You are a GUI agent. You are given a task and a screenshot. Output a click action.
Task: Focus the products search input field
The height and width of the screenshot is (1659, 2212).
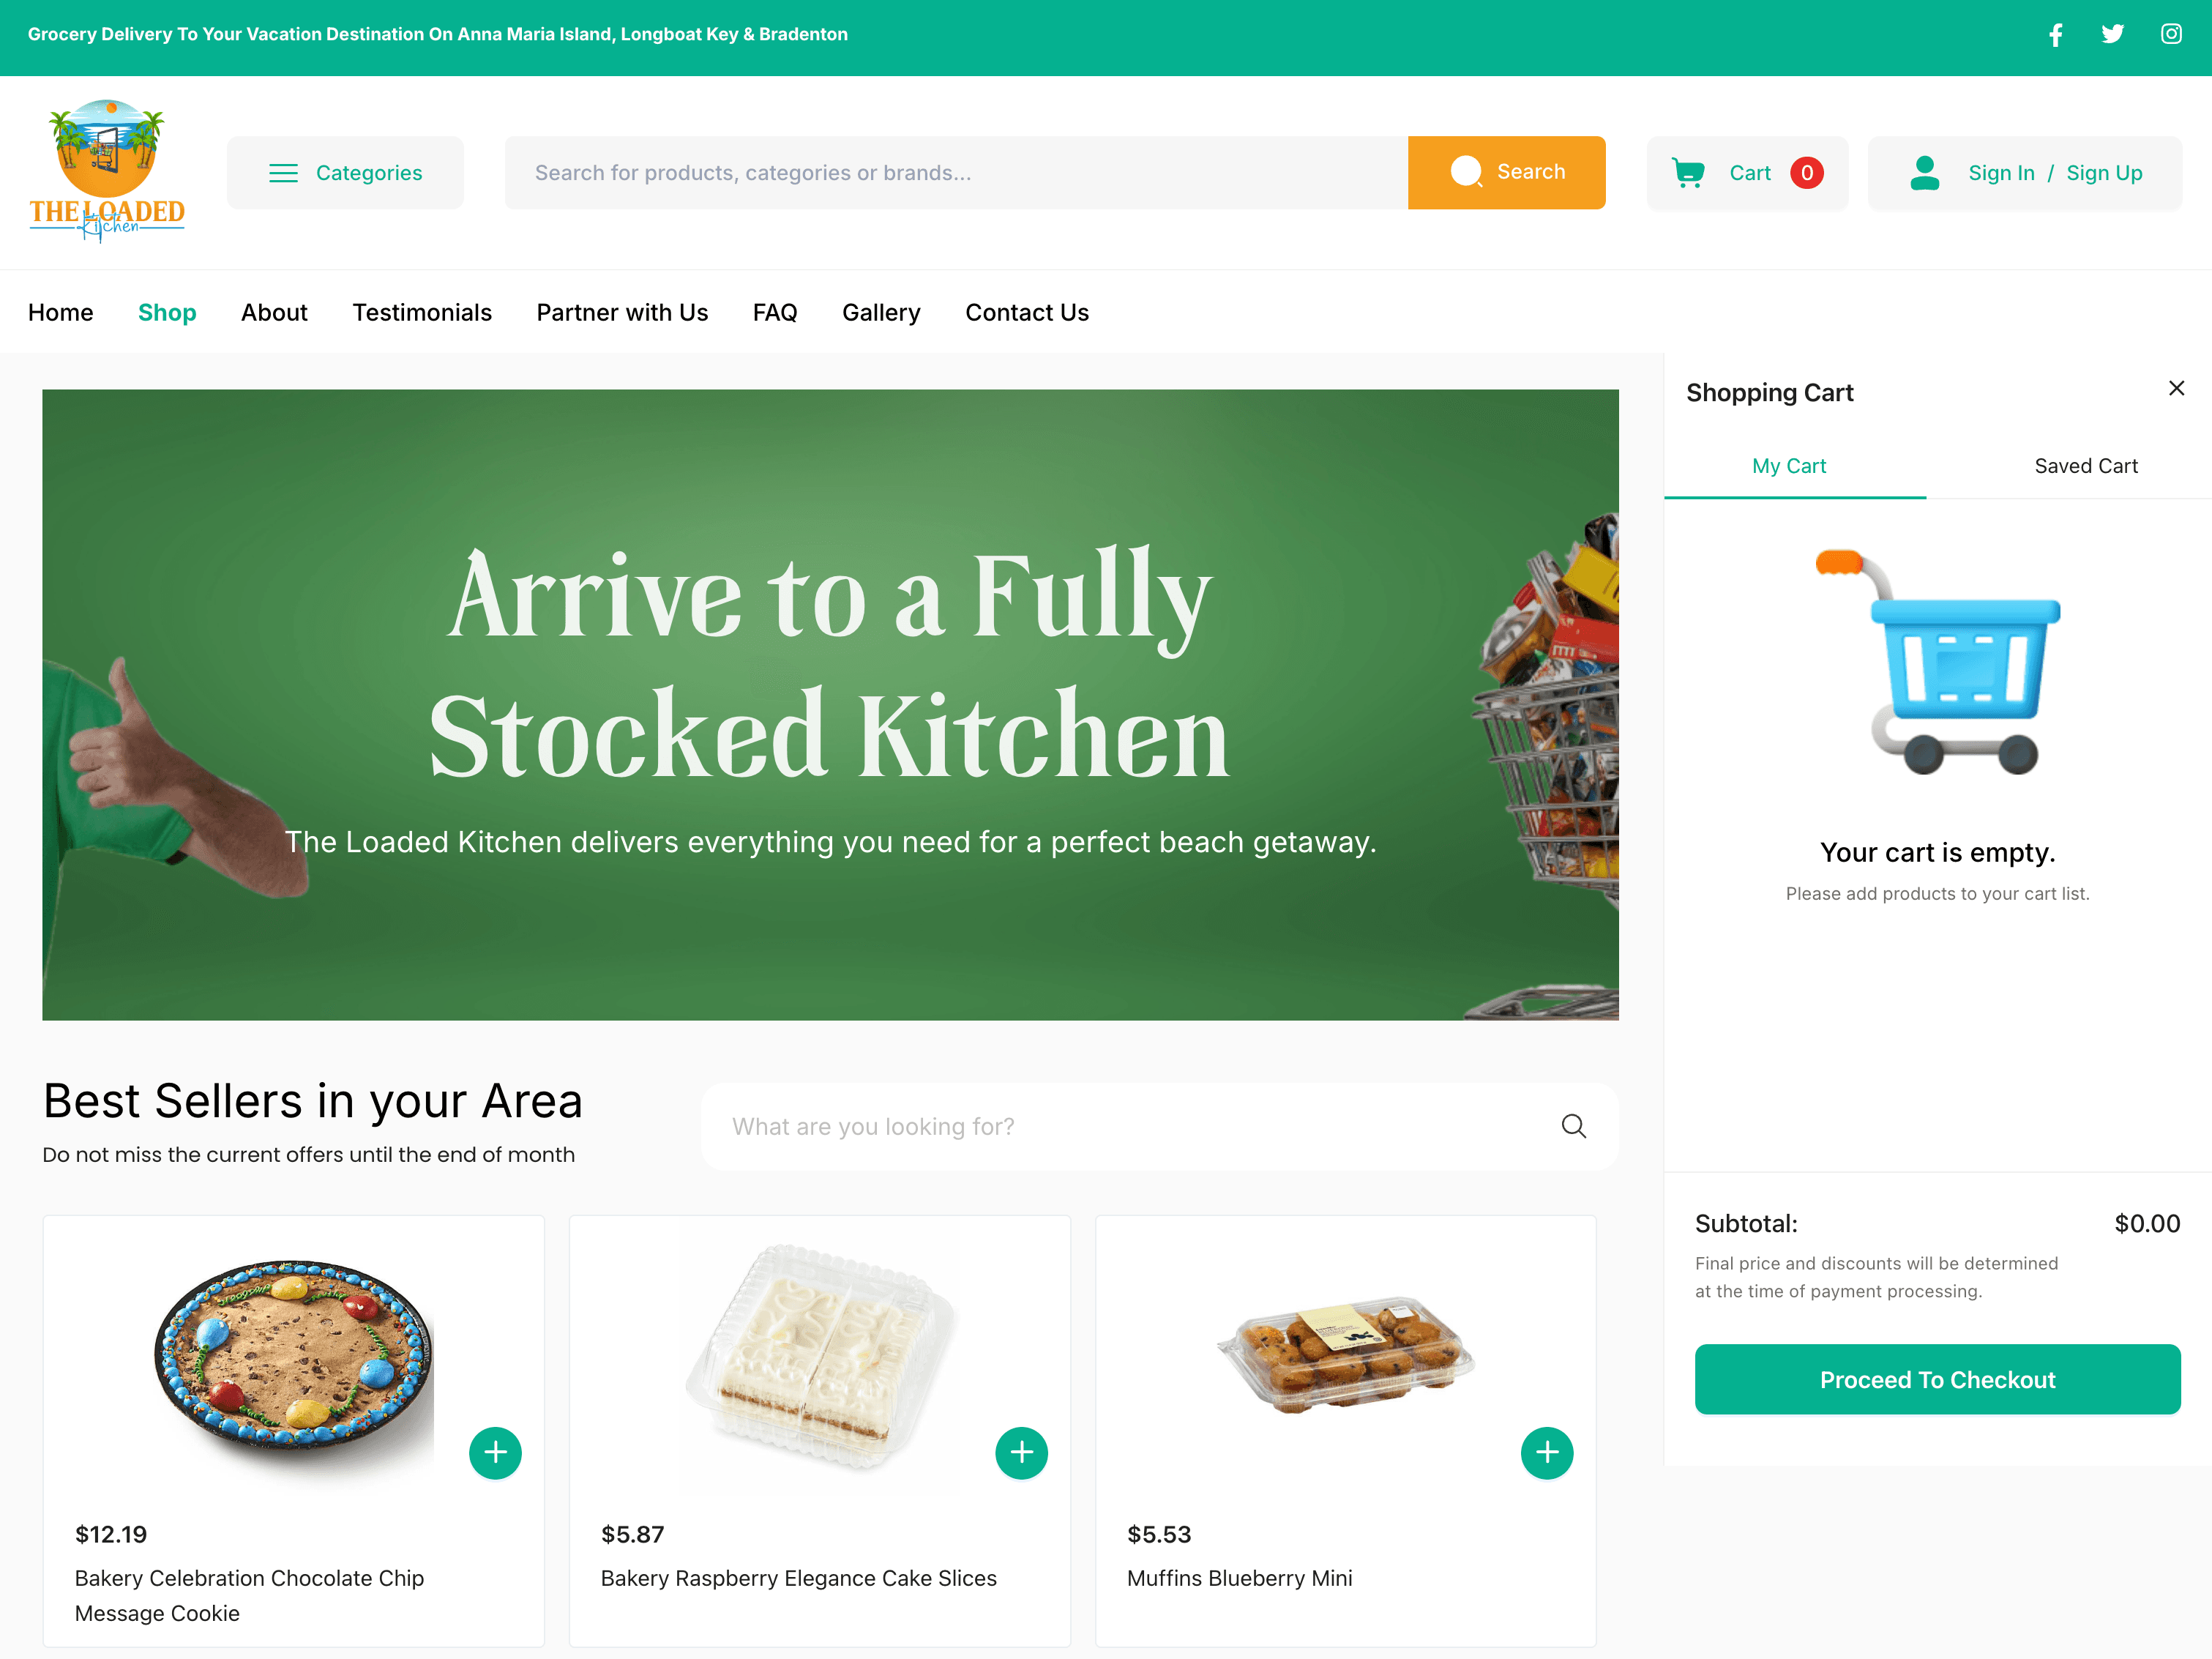coord(950,172)
